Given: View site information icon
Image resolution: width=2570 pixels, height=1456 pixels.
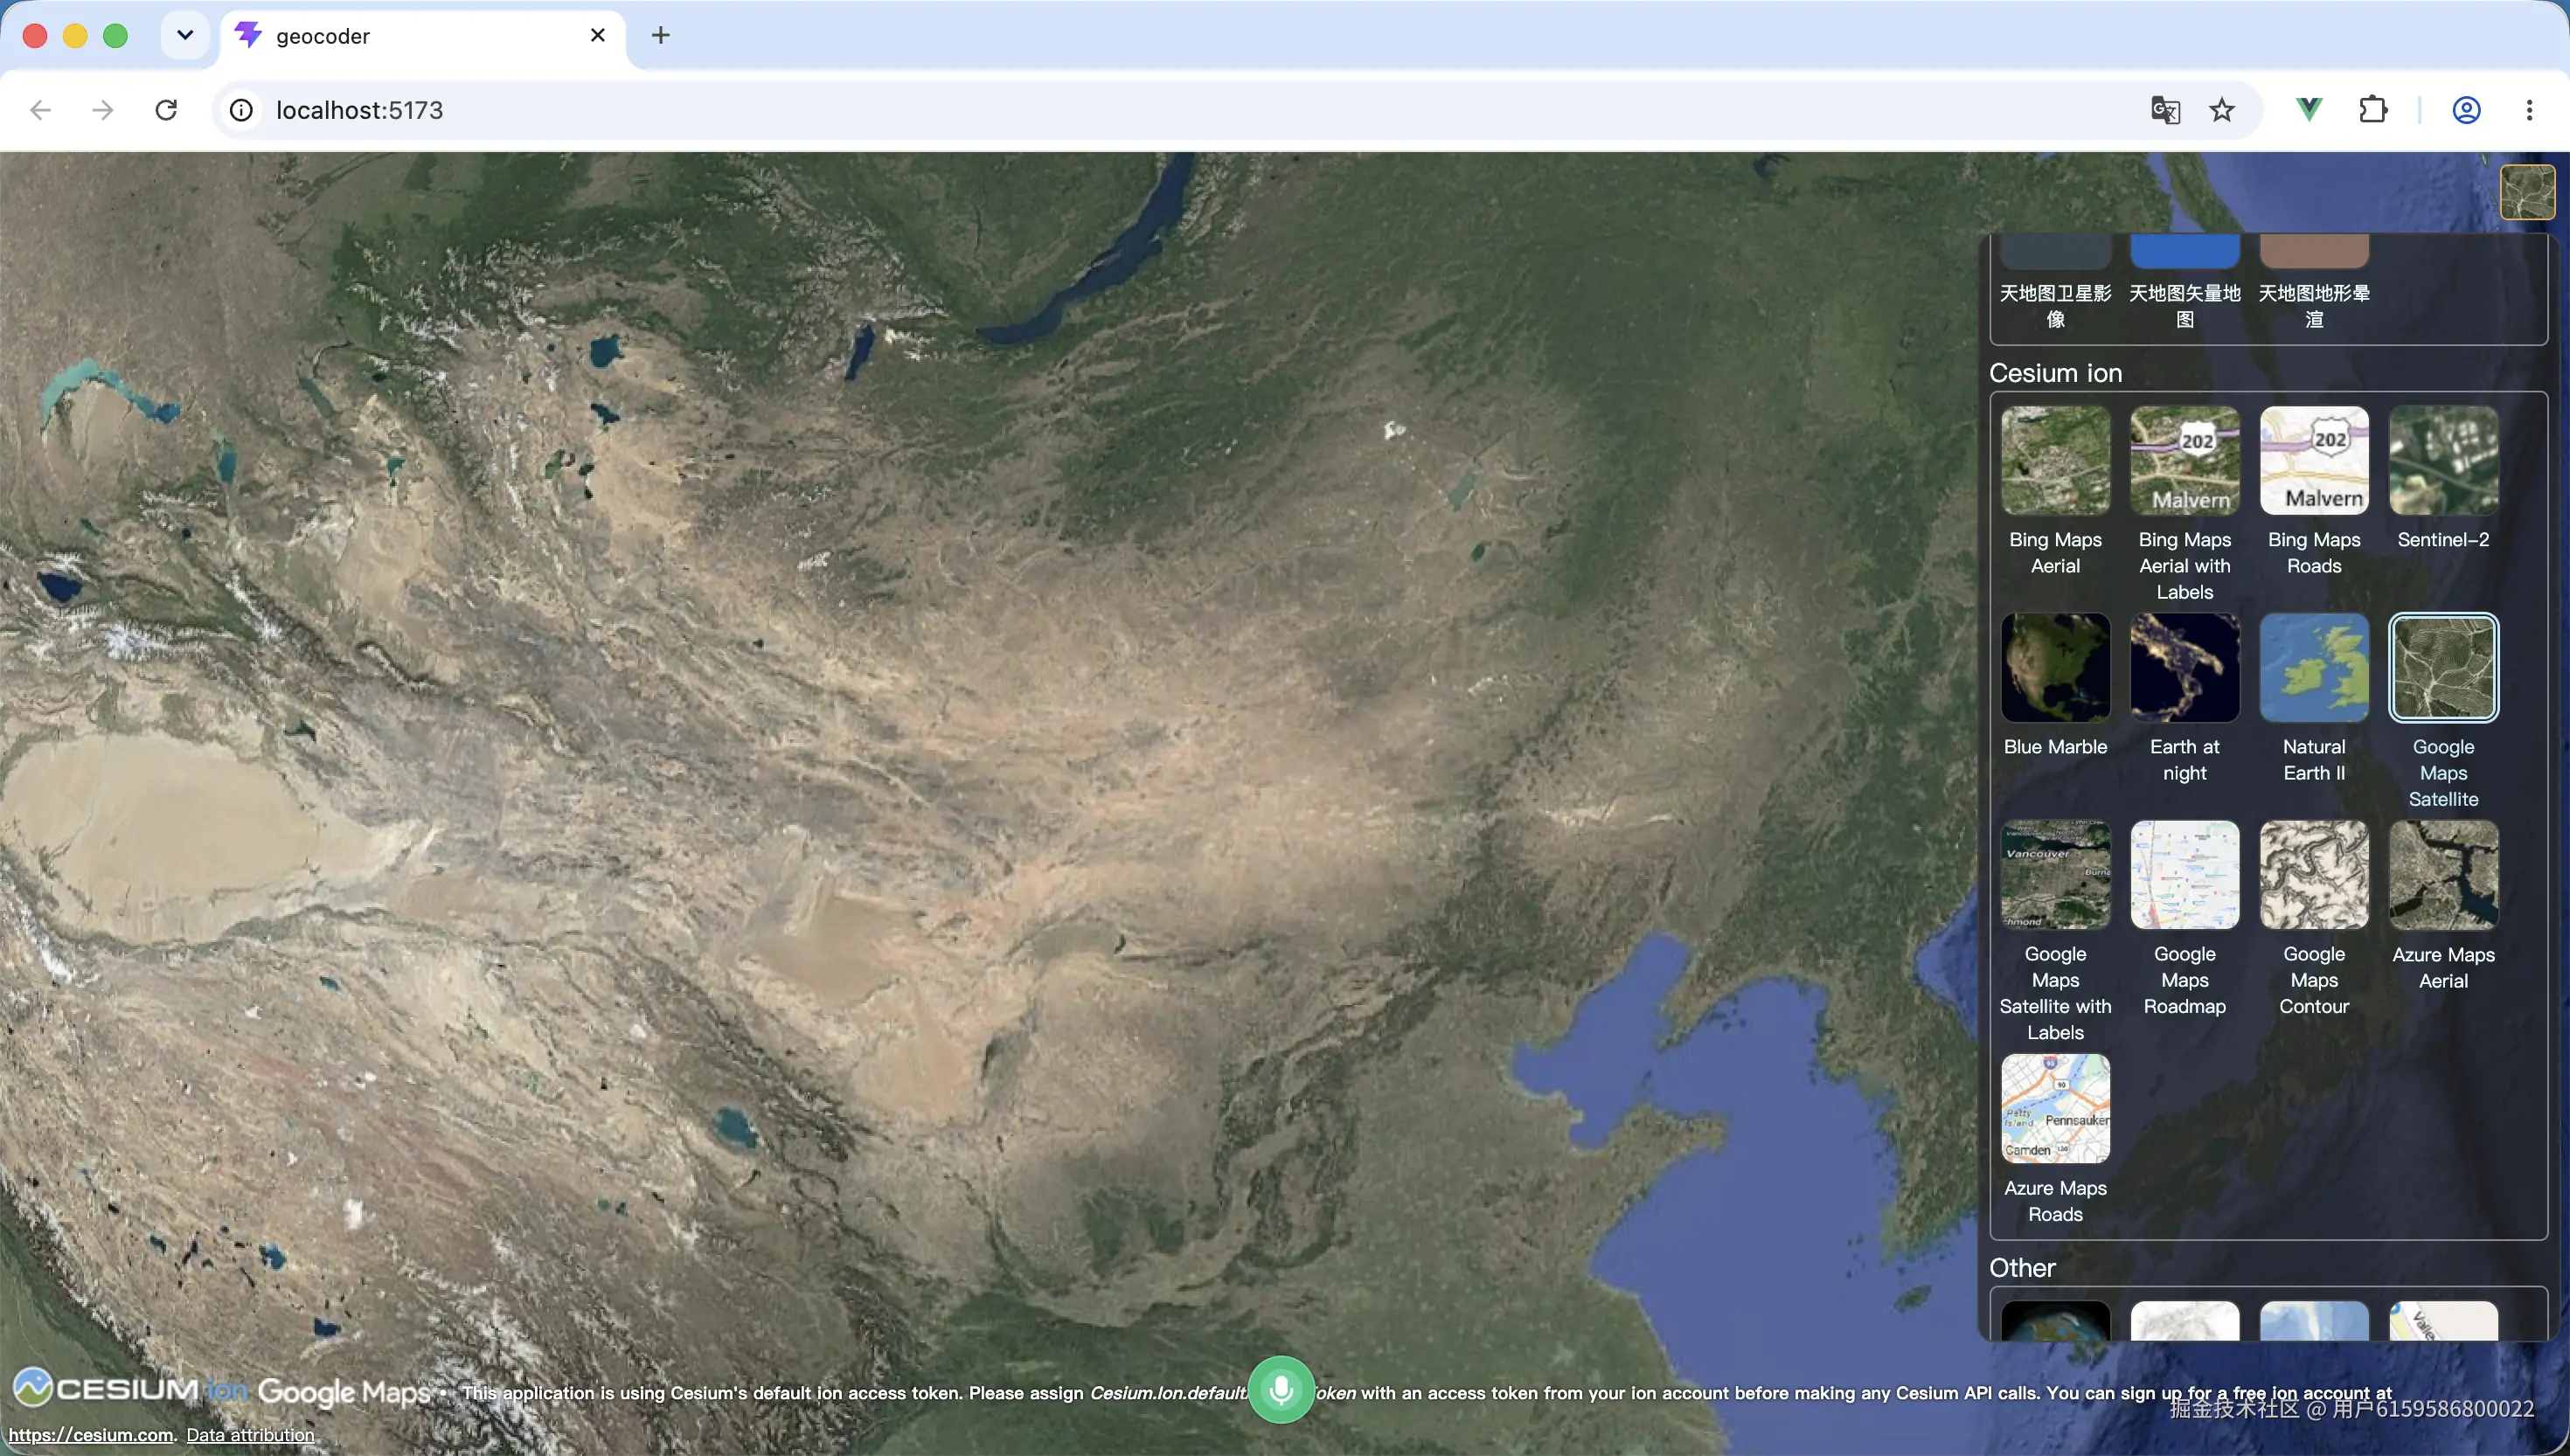Looking at the screenshot, I should (241, 110).
